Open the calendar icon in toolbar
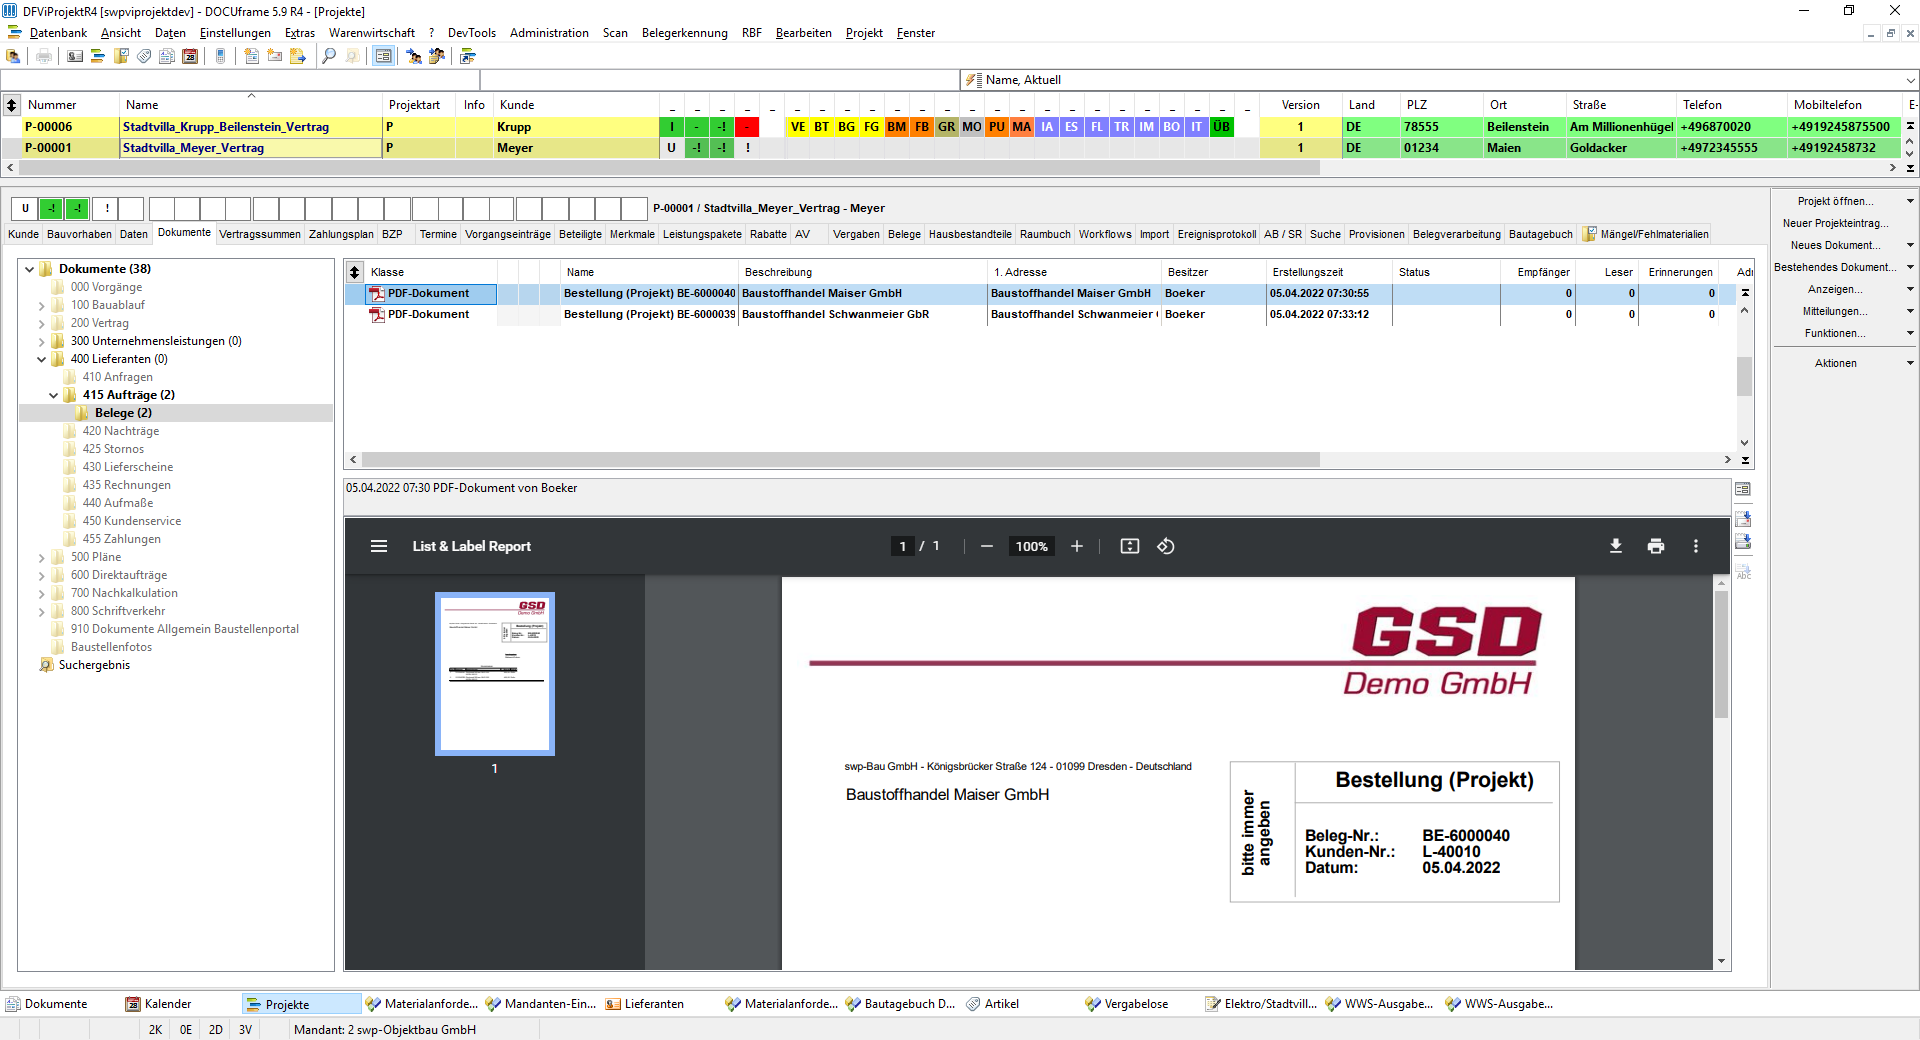Viewport: 1920px width, 1040px height. [x=190, y=56]
